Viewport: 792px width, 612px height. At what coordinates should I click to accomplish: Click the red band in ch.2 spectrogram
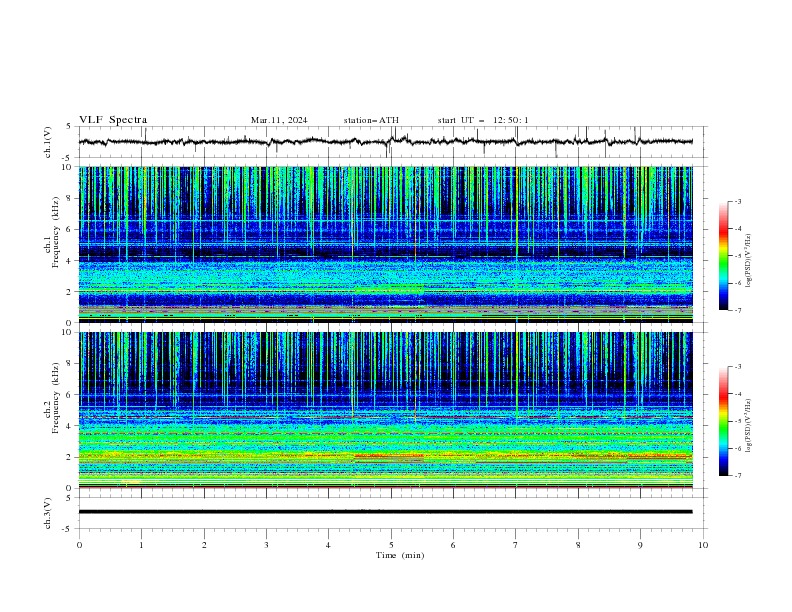389,456
